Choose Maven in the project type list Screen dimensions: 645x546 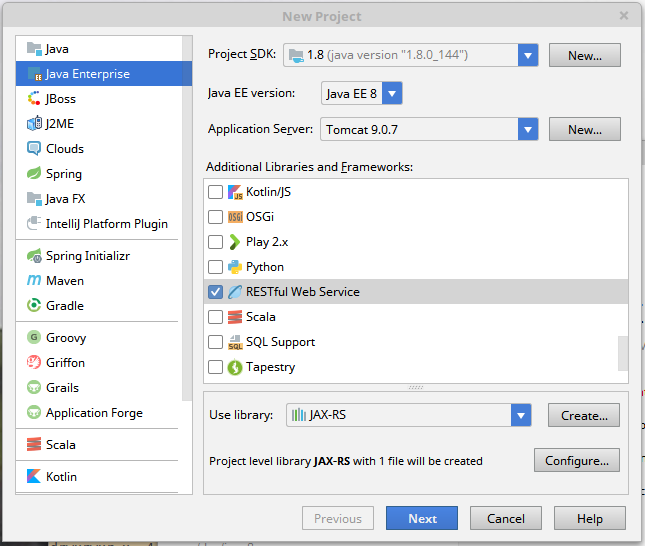99,281
